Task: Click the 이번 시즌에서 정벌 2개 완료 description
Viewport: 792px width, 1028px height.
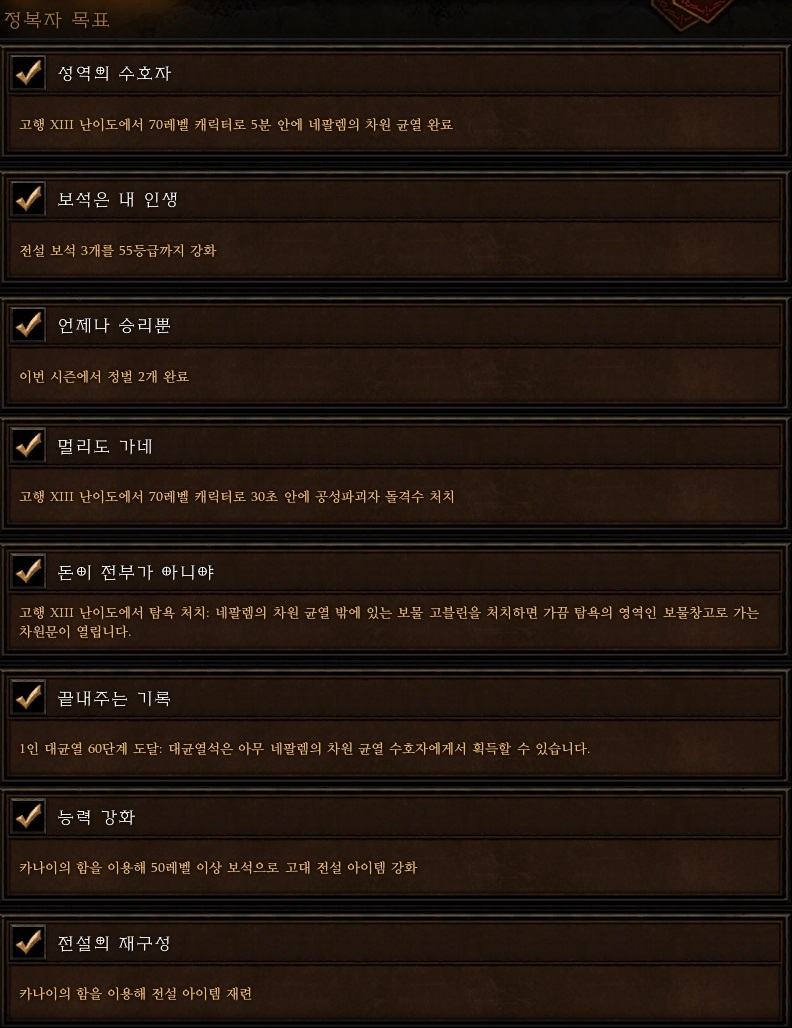Action: click(x=104, y=376)
